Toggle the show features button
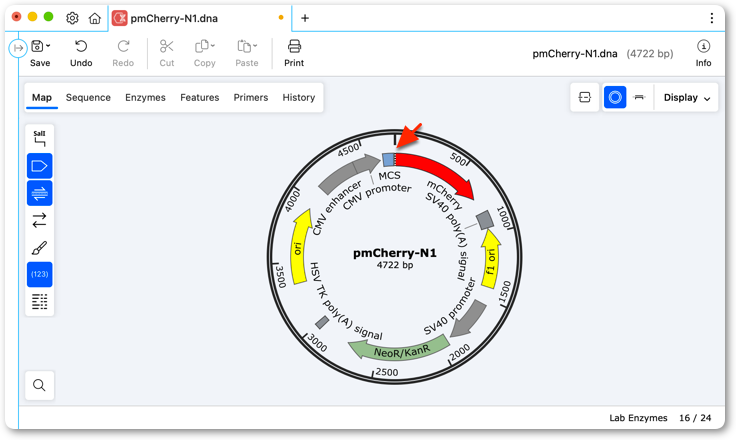Screen dimensions: 736x440 coord(39,166)
